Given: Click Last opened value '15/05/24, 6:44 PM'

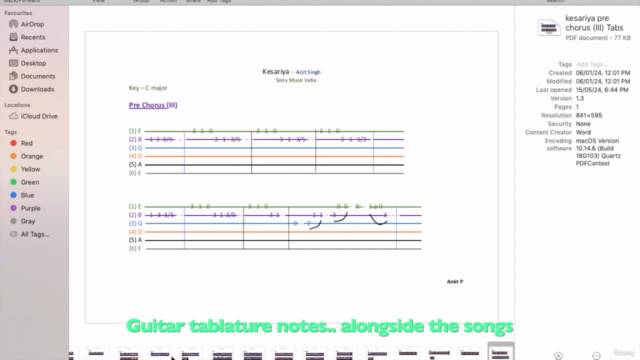Looking at the screenshot, I should coord(602,90).
